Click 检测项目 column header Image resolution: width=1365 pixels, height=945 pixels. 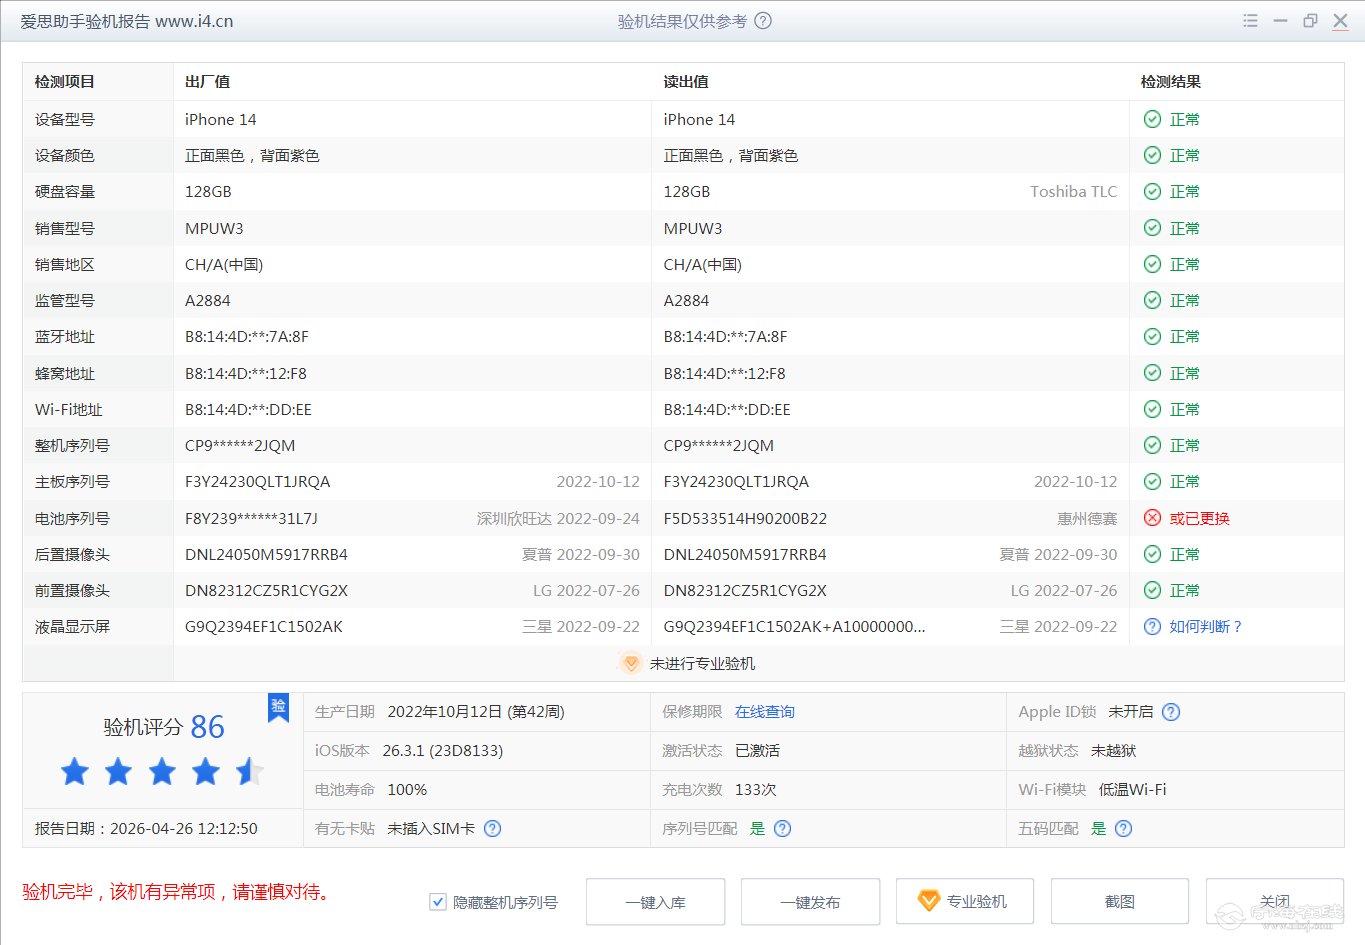(x=65, y=82)
